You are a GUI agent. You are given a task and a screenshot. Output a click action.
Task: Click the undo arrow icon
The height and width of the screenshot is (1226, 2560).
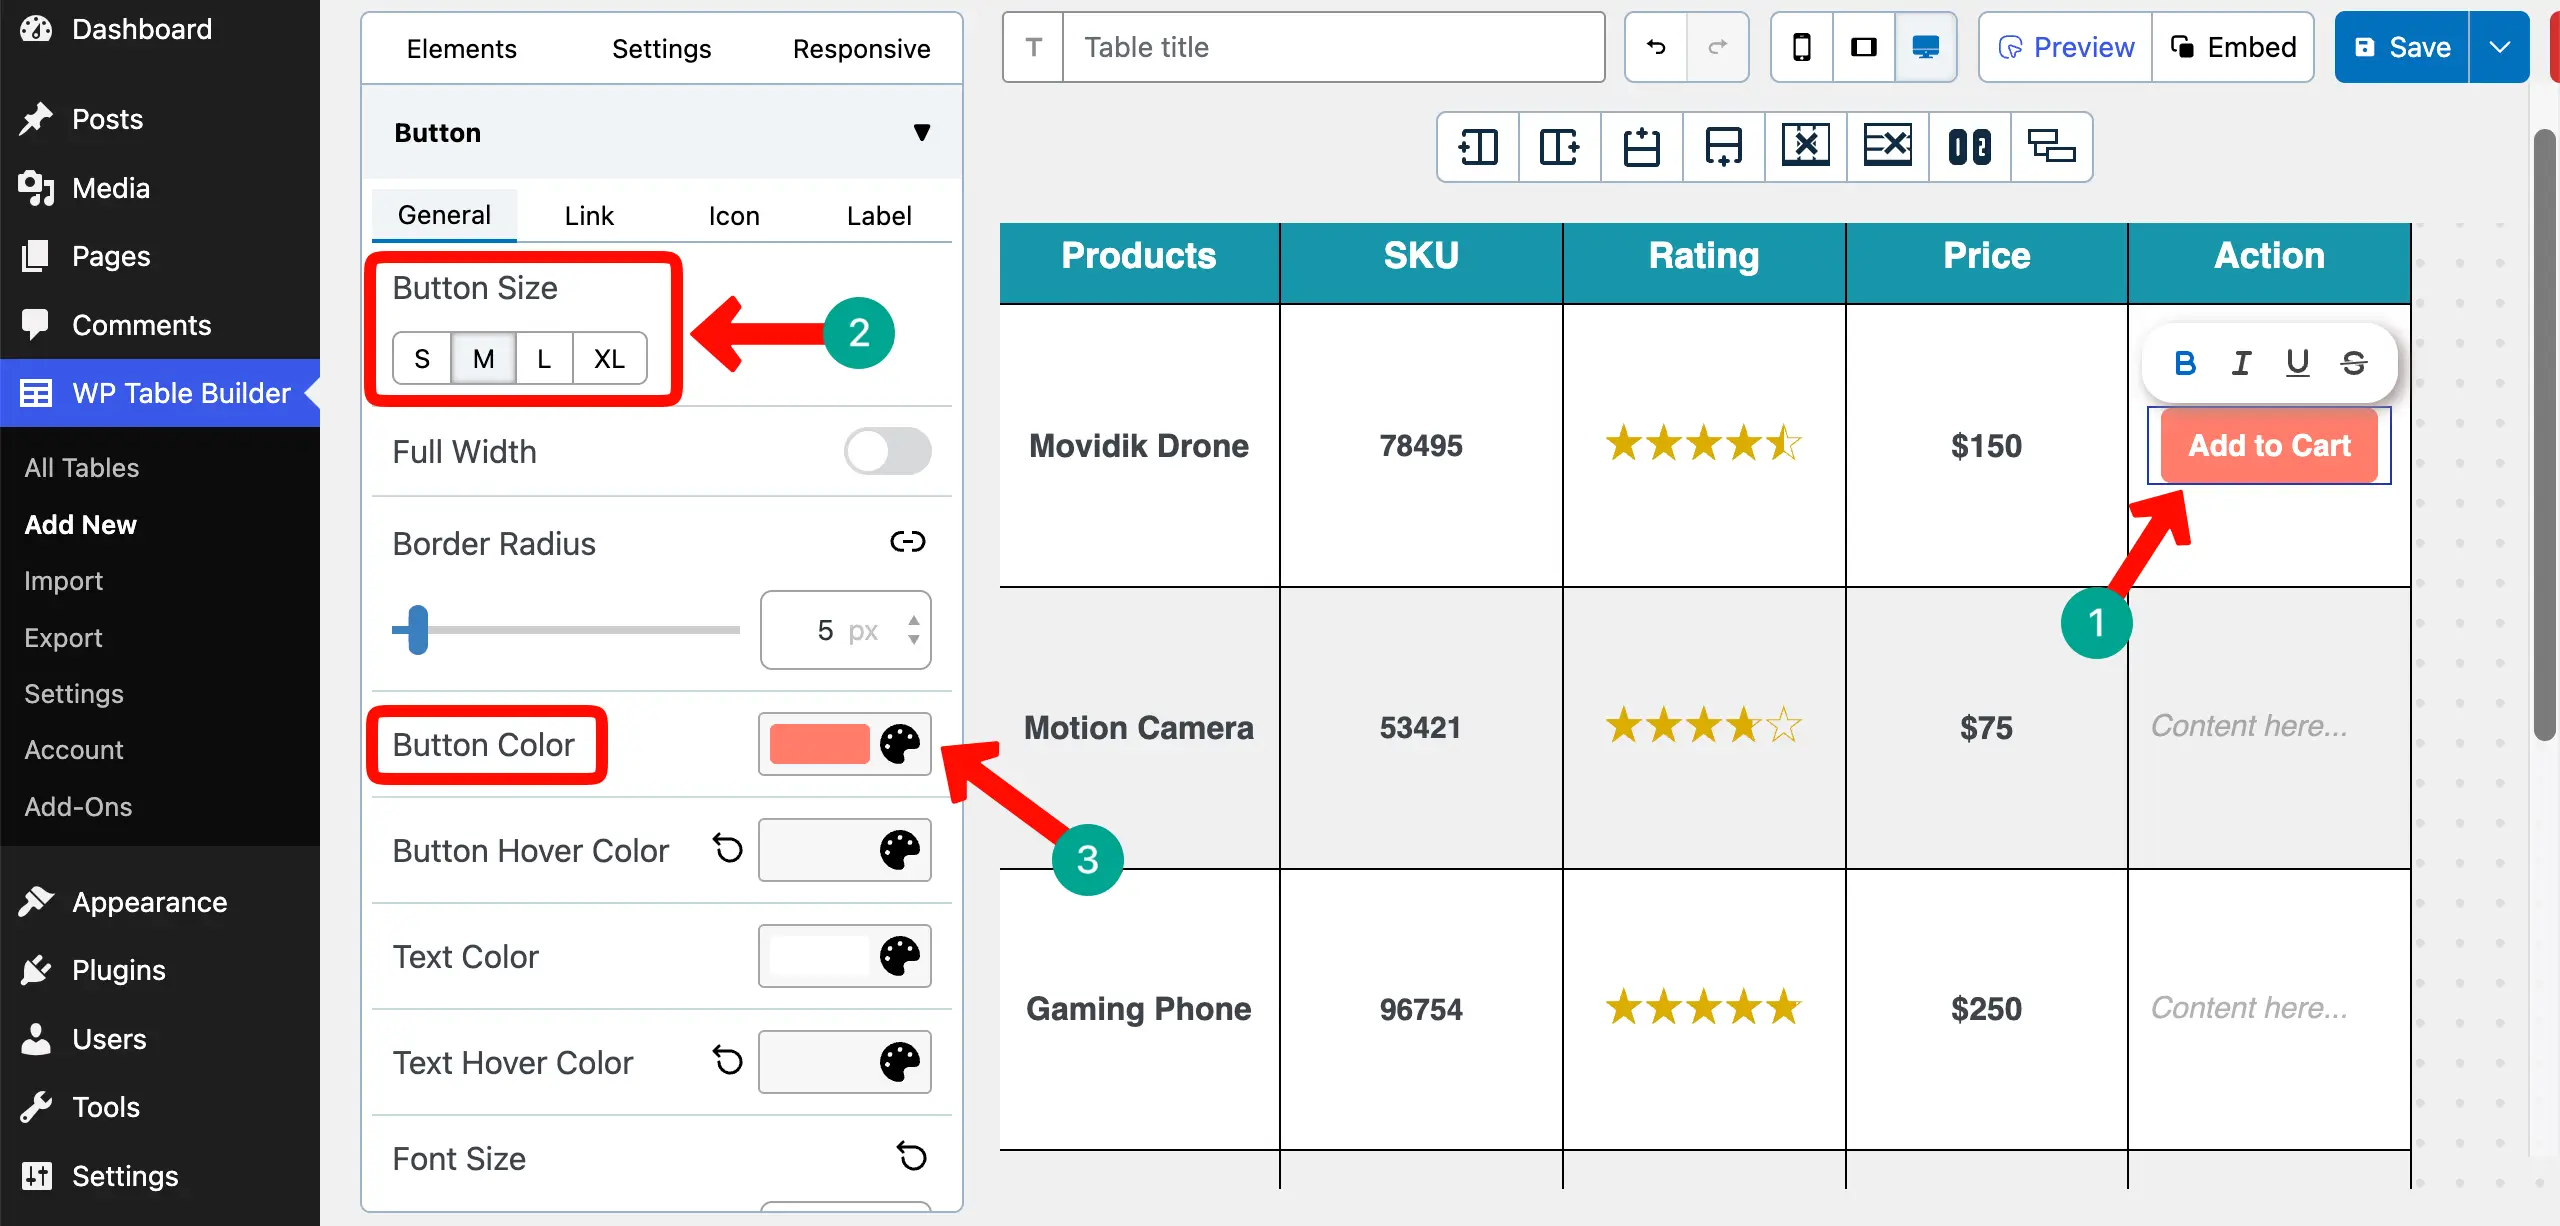tap(1654, 47)
